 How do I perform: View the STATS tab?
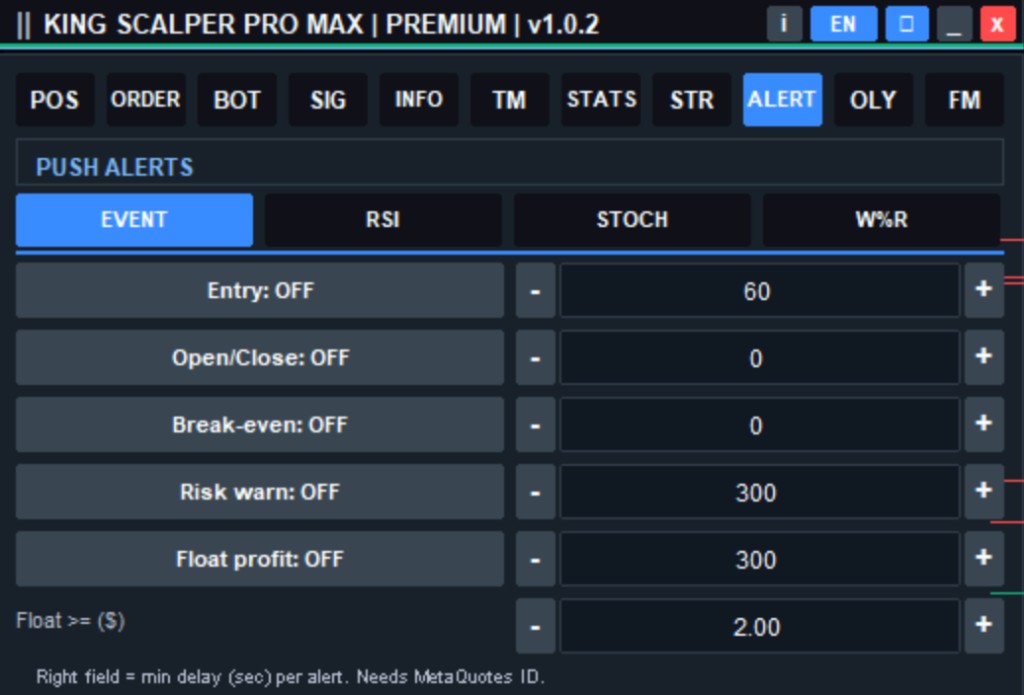click(x=601, y=100)
